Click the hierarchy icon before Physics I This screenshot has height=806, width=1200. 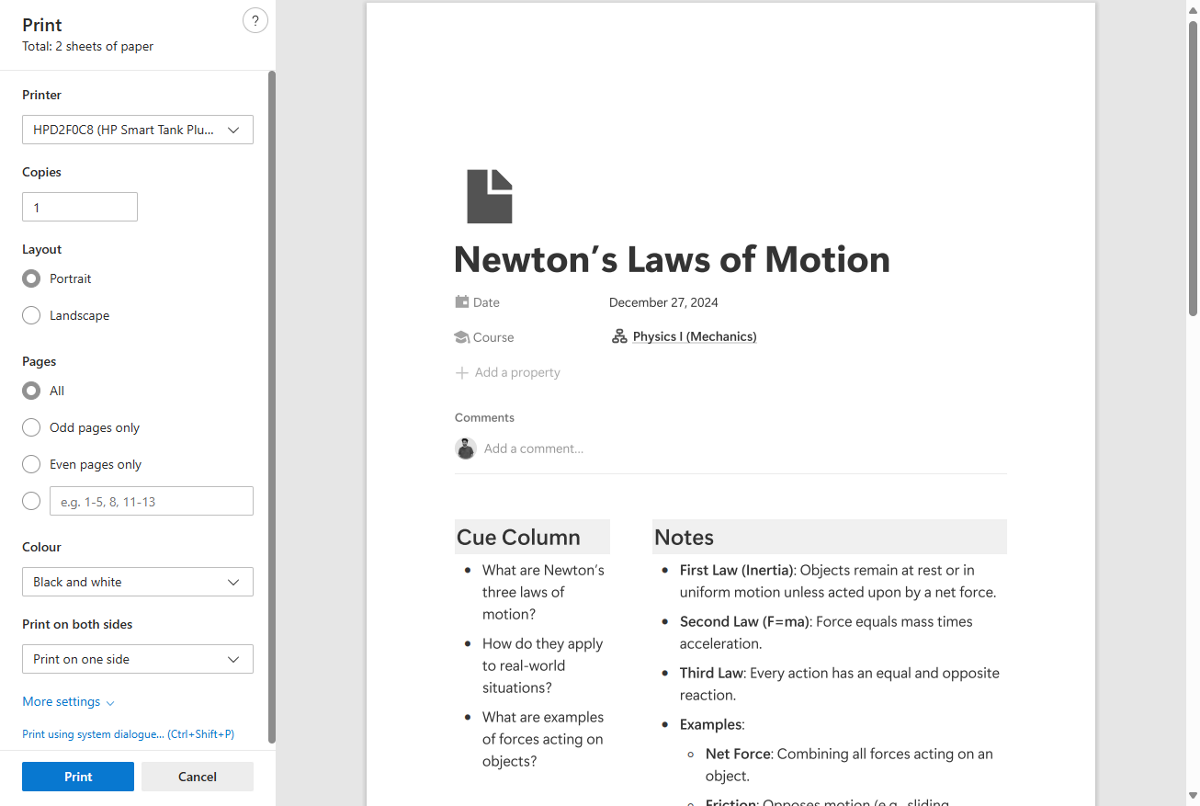point(619,337)
